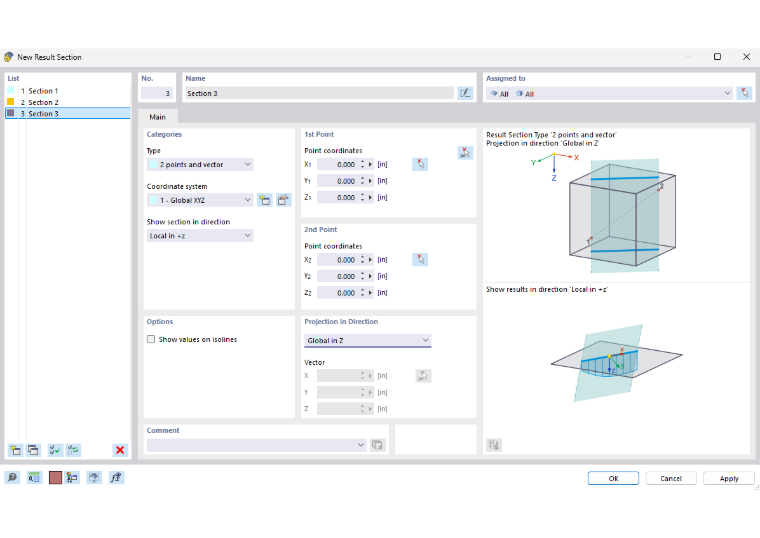The height and width of the screenshot is (538, 760).
Task: Click Section 1 cyan color swatch
Action: coord(11,91)
